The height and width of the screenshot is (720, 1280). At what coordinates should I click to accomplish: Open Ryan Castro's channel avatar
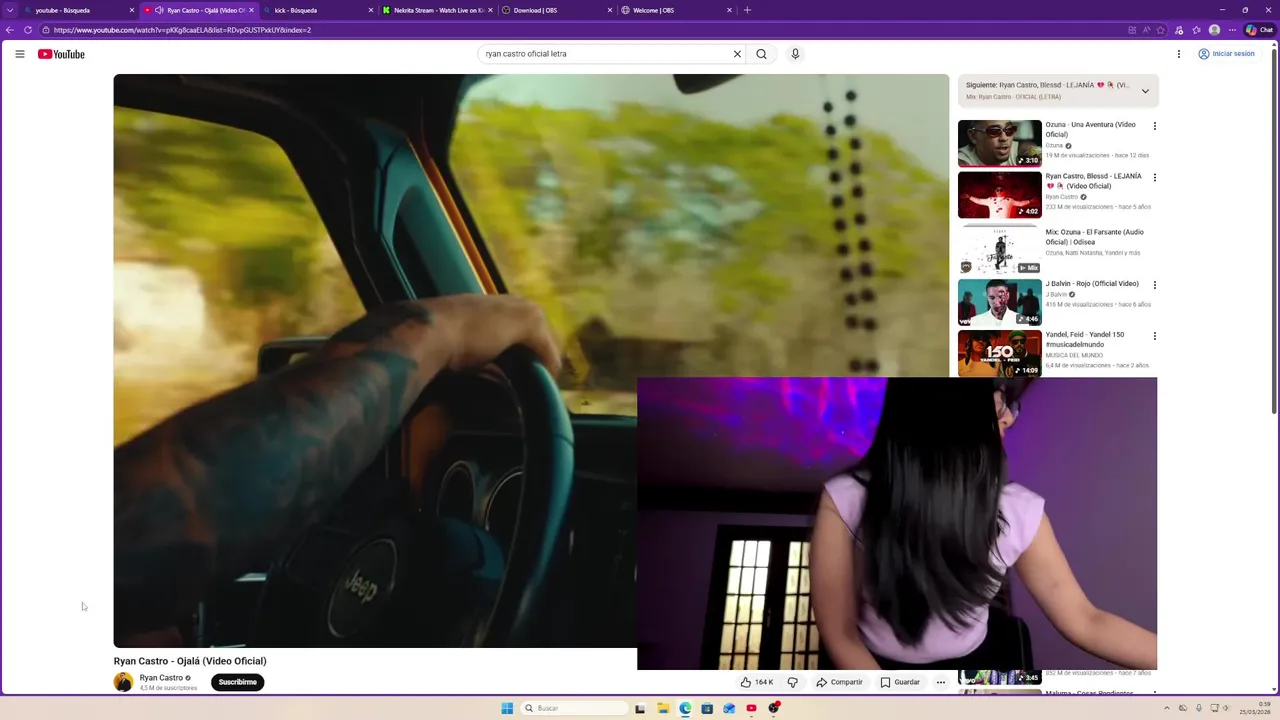point(123,682)
